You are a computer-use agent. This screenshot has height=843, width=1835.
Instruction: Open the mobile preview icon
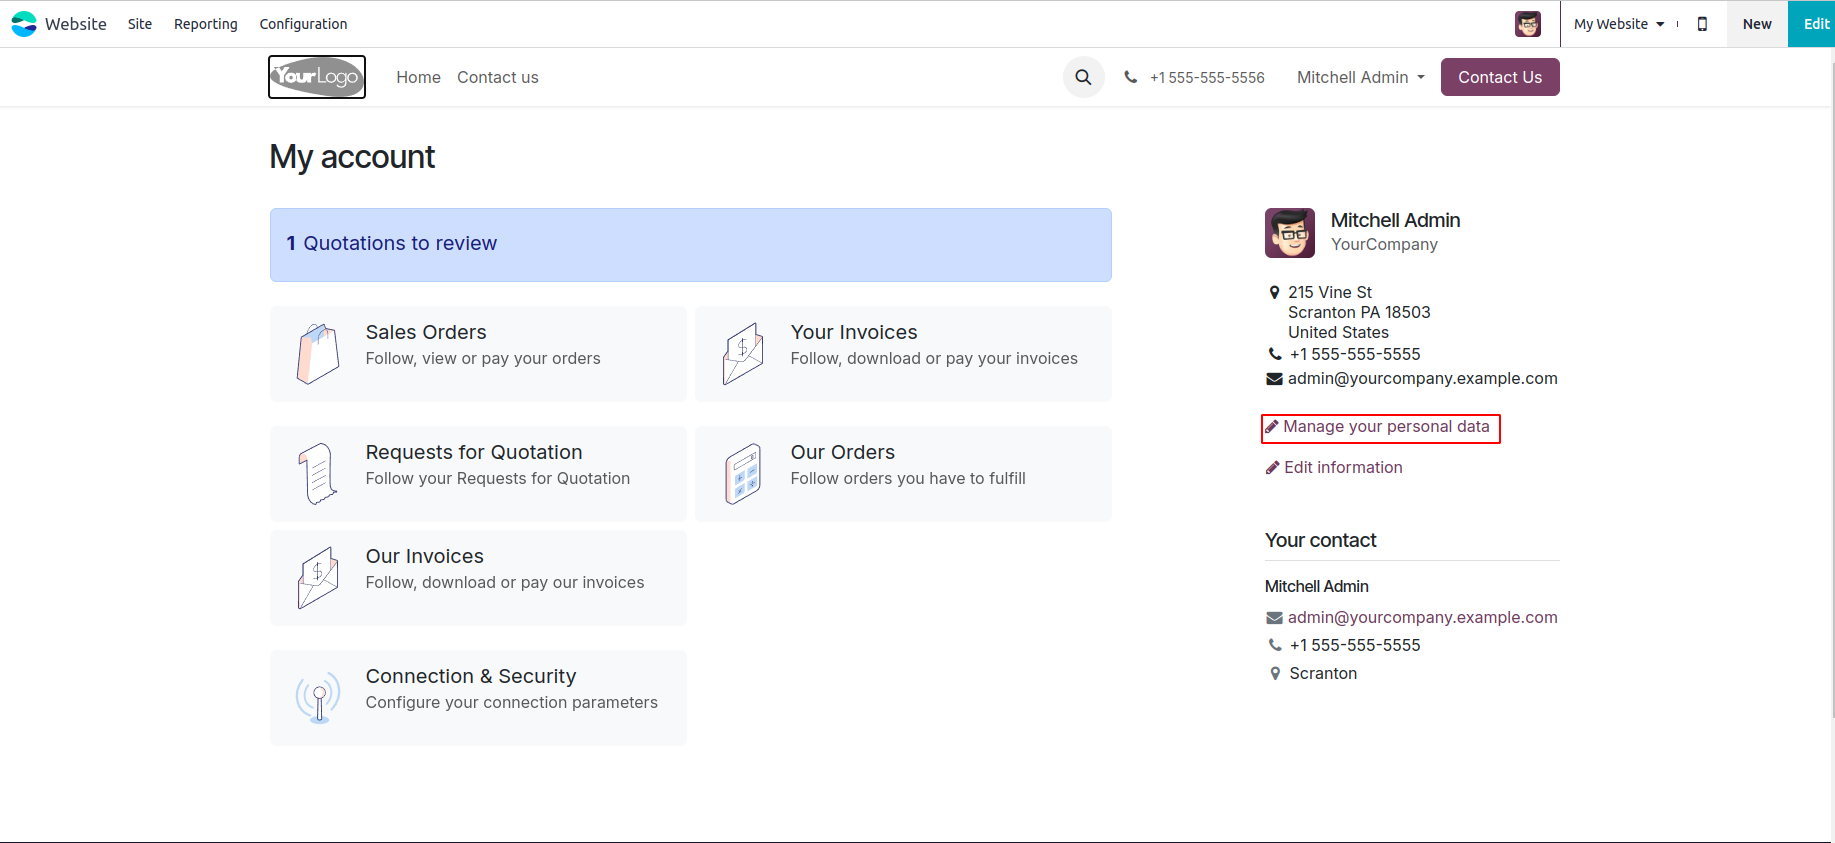(x=1702, y=24)
